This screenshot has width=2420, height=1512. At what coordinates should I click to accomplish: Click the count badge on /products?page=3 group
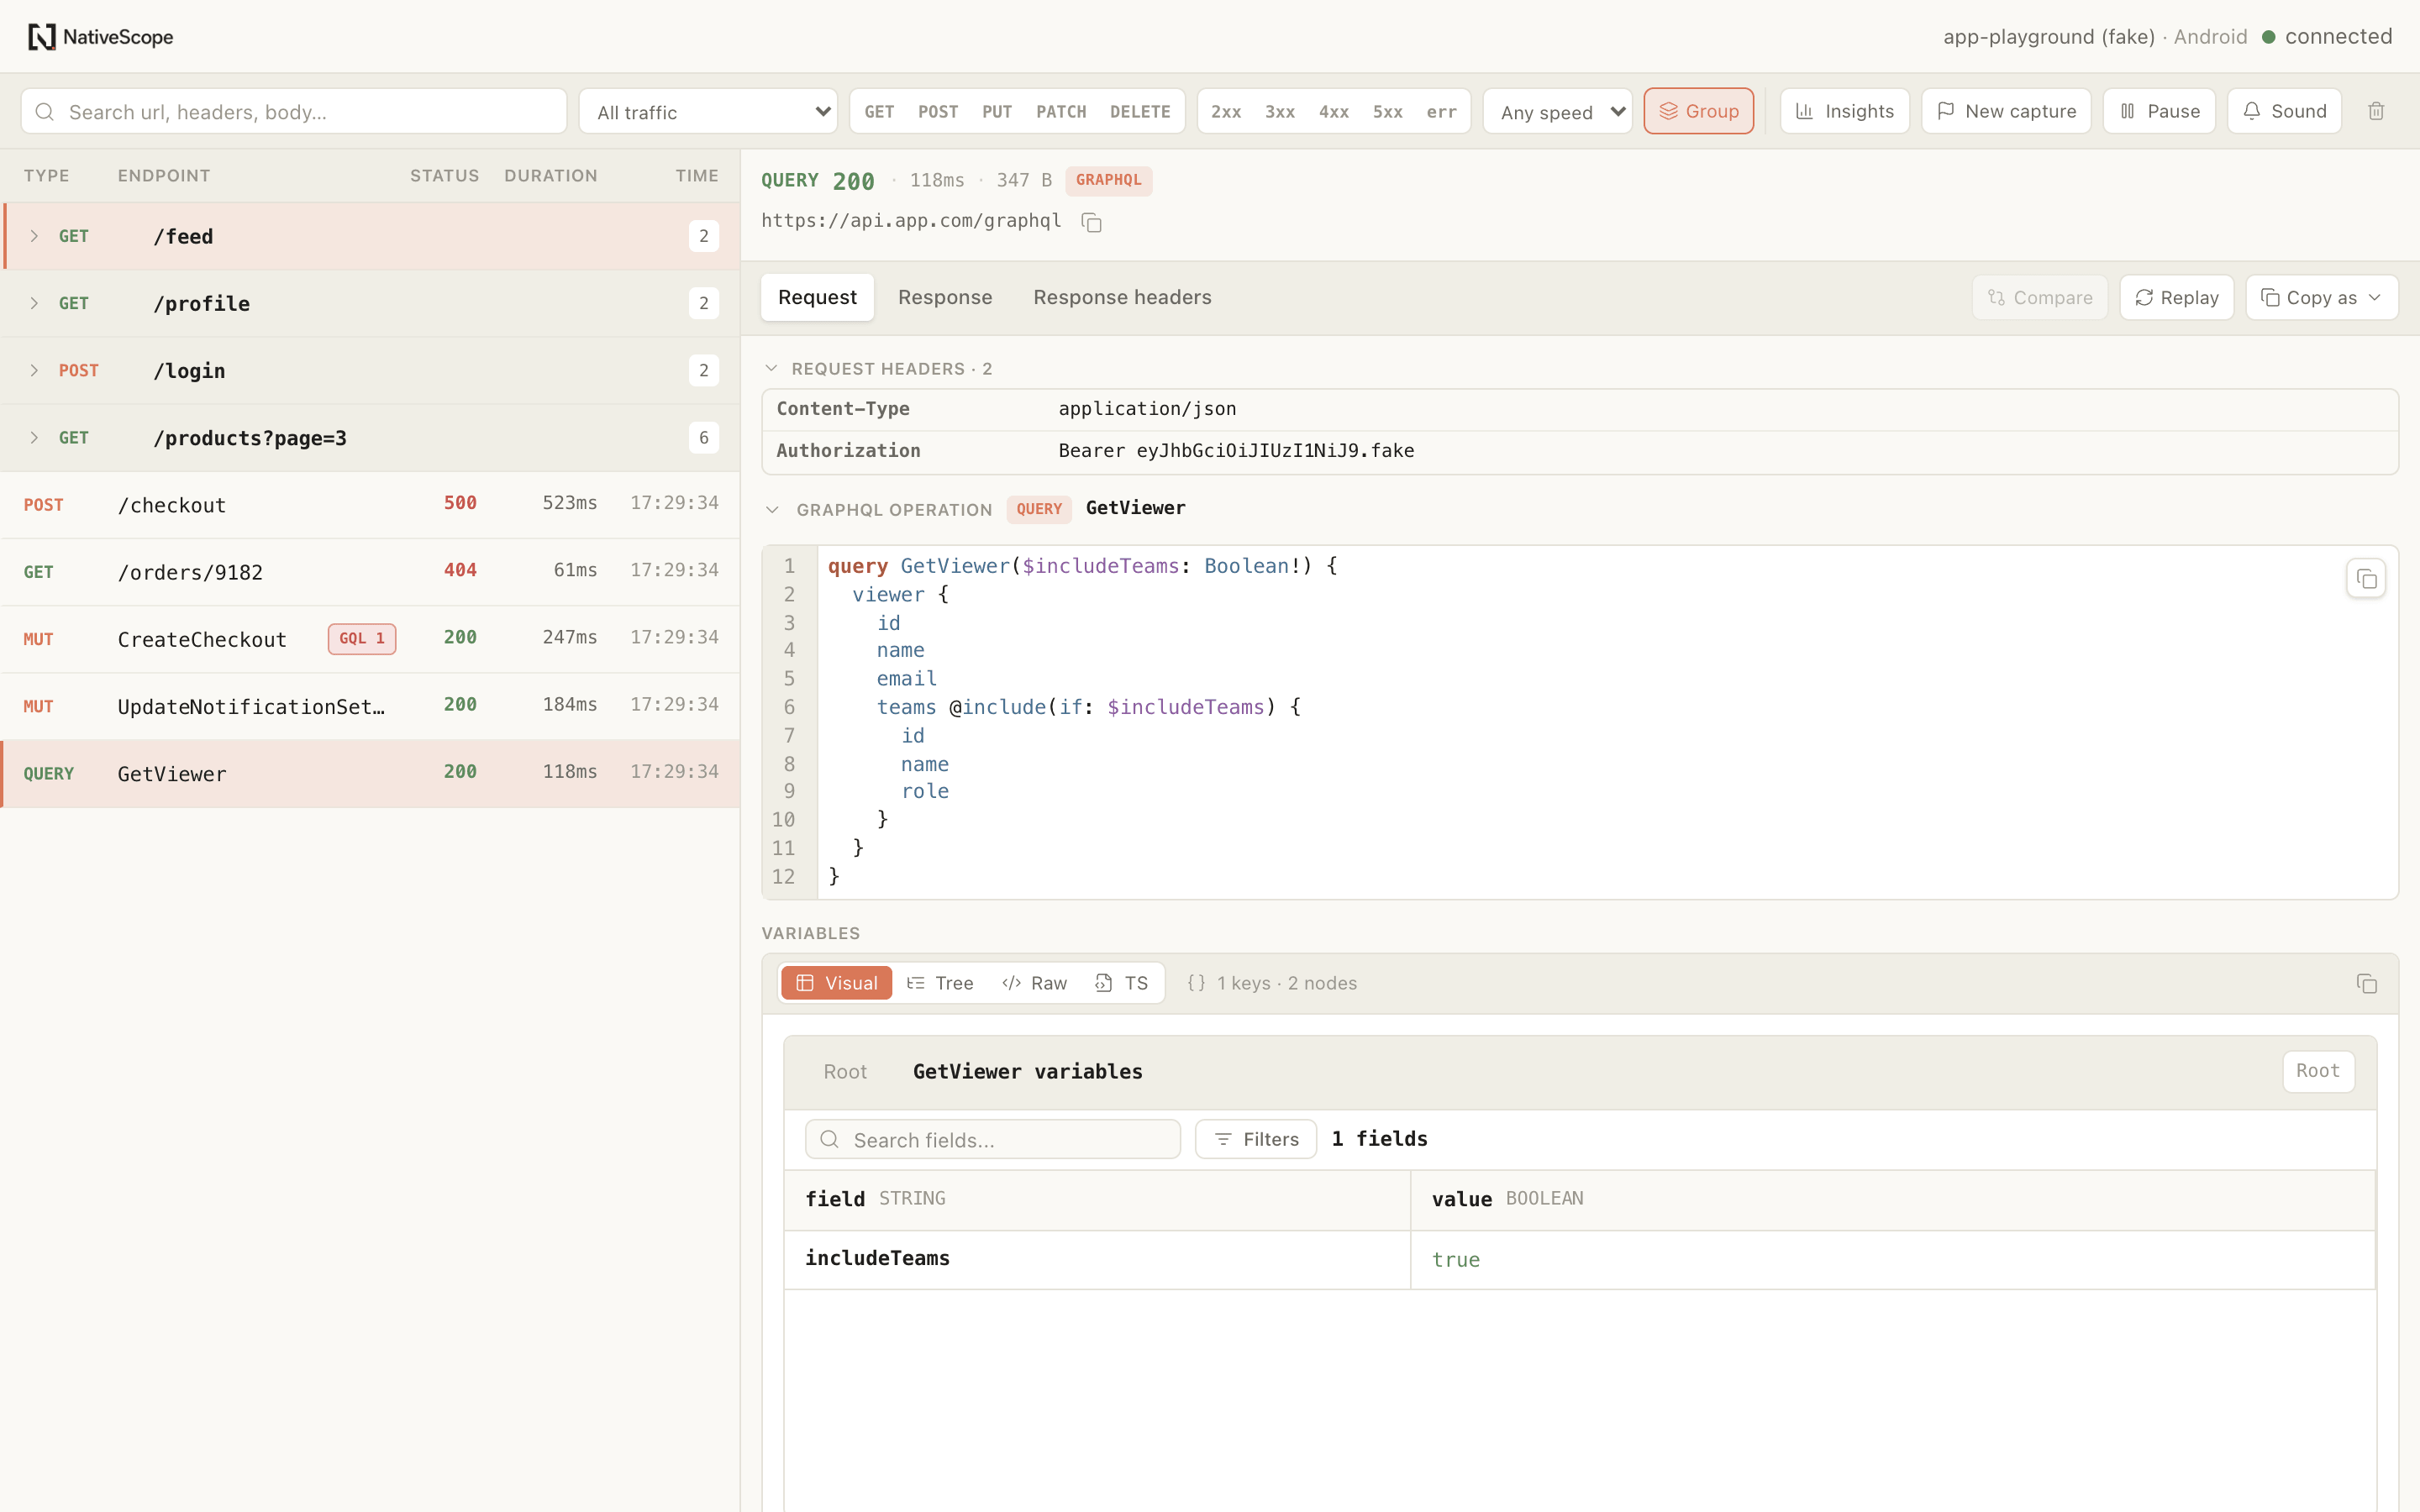[704, 437]
